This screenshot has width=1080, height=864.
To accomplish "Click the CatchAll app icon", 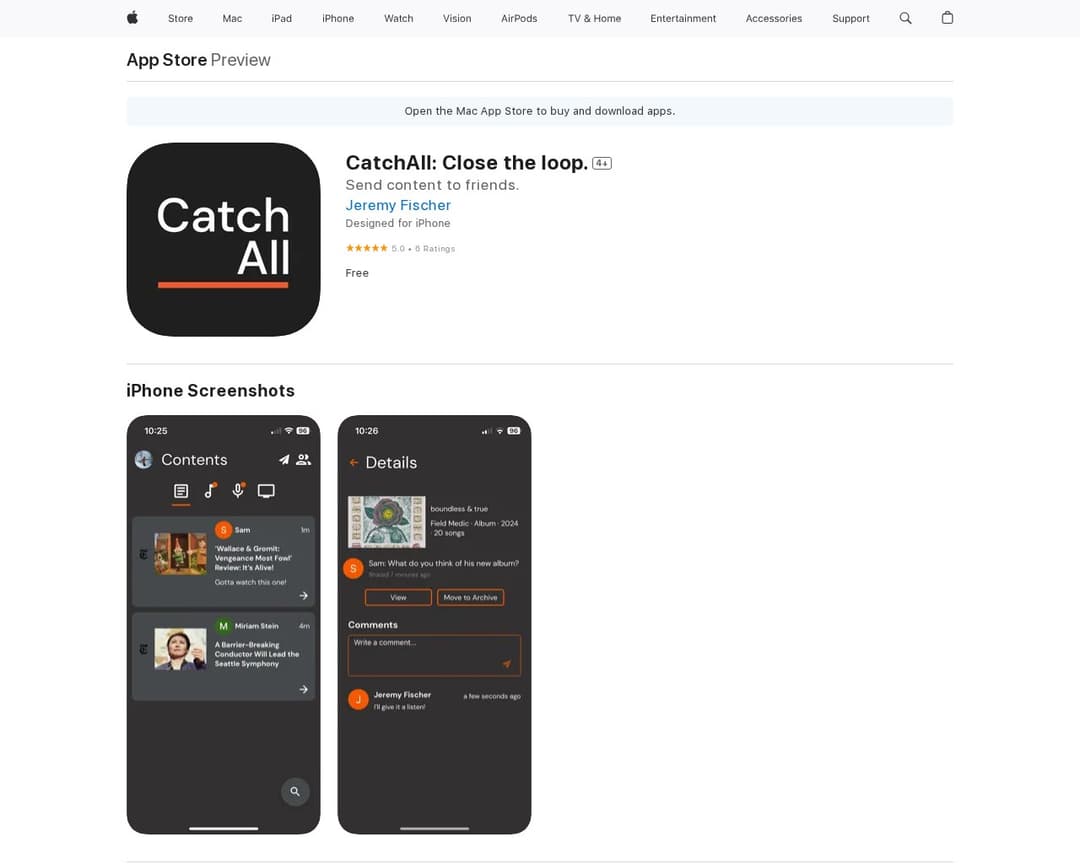I will pyautogui.click(x=223, y=240).
